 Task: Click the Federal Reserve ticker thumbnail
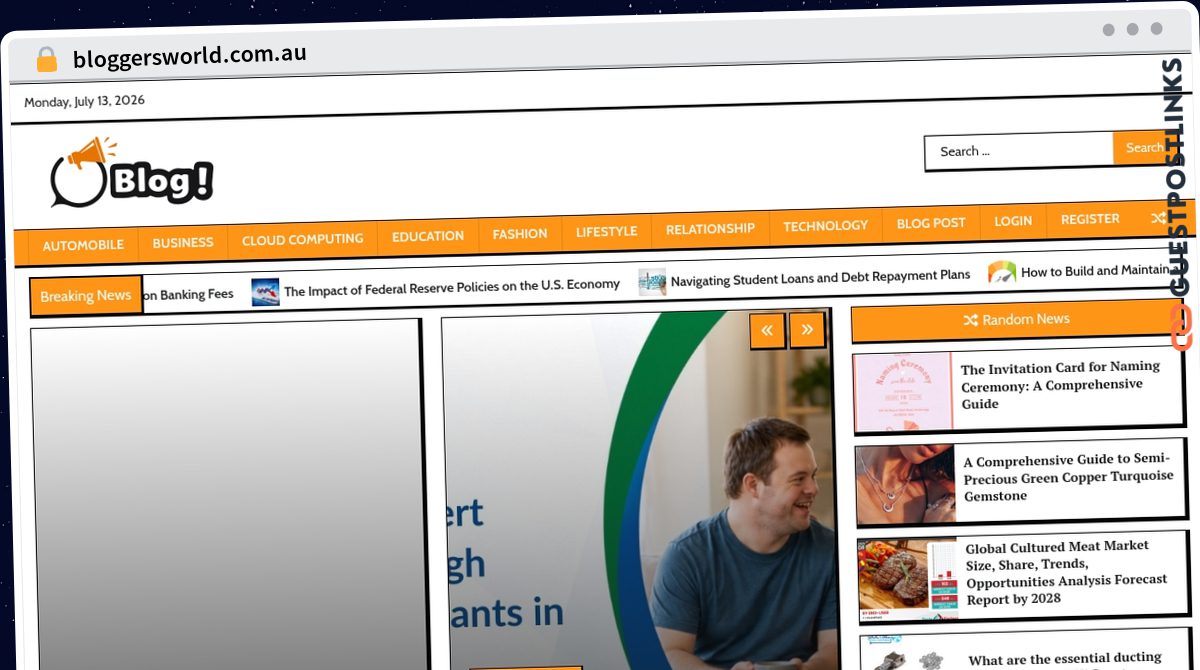click(265, 292)
